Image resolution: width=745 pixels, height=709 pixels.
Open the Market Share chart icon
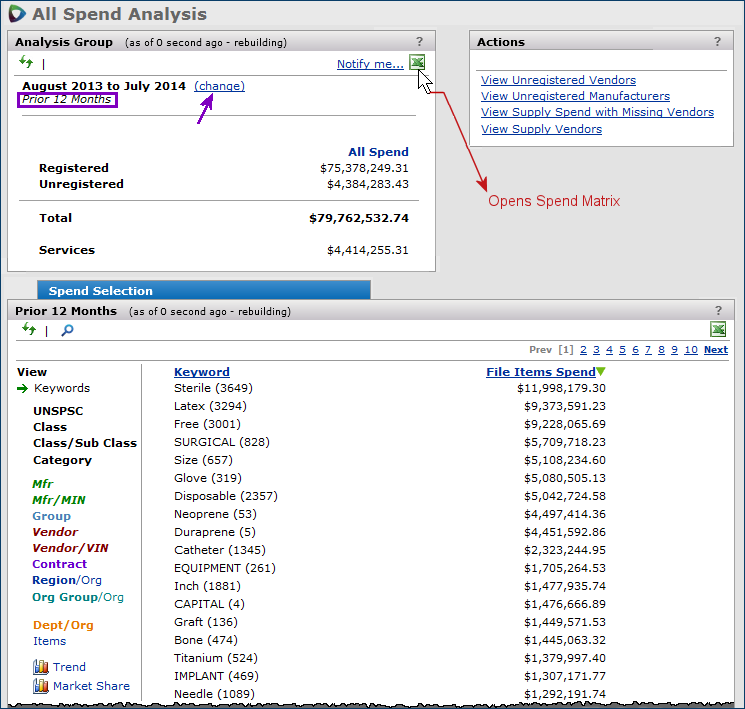tap(41, 686)
